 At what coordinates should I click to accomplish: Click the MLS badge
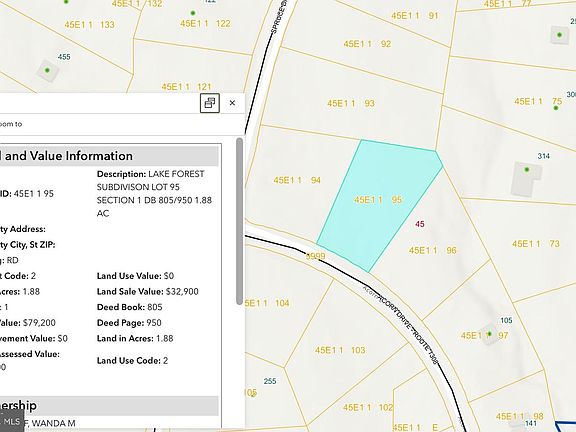pos(12,421)
